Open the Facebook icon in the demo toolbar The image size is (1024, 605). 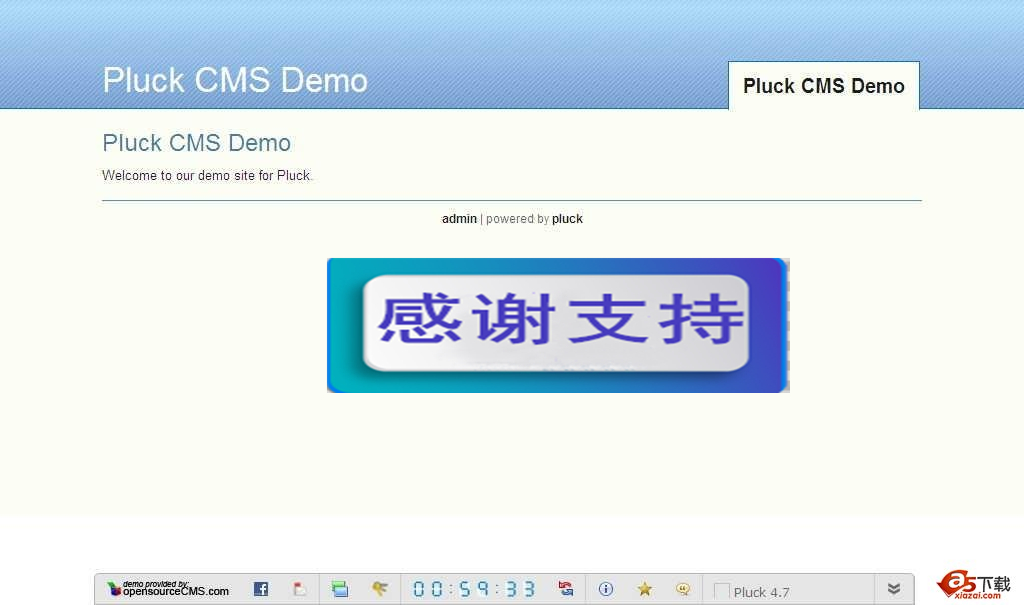261,589
